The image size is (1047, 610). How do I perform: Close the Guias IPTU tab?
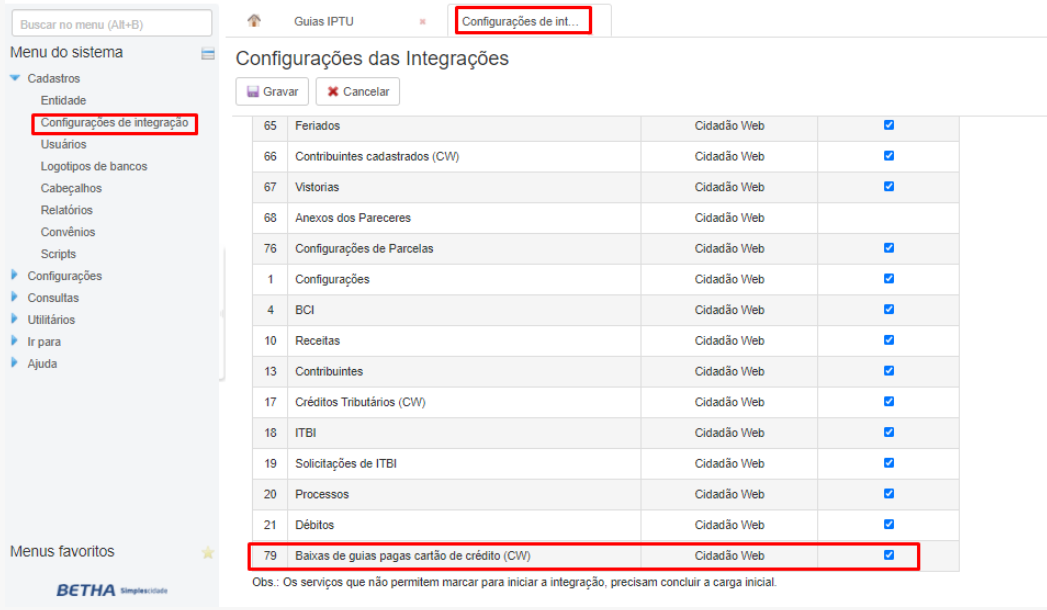click(423, 22)
